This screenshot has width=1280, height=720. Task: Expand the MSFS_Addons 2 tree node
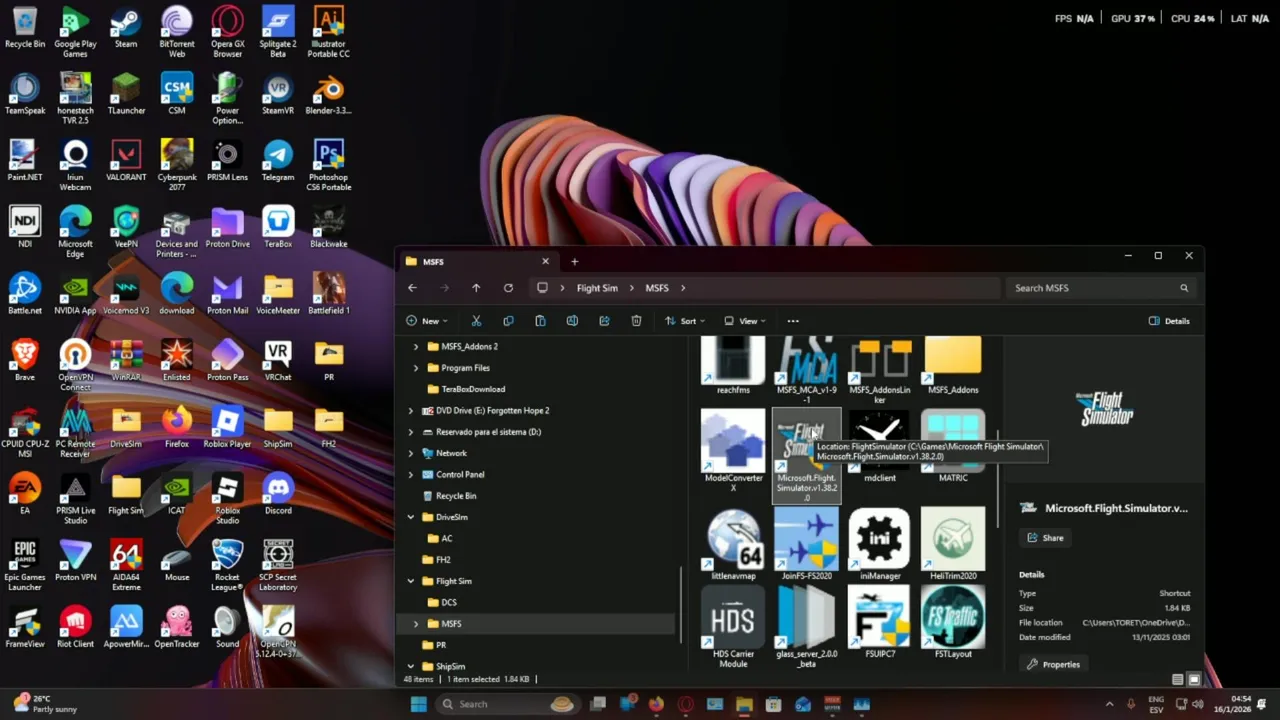coord(416,347)
